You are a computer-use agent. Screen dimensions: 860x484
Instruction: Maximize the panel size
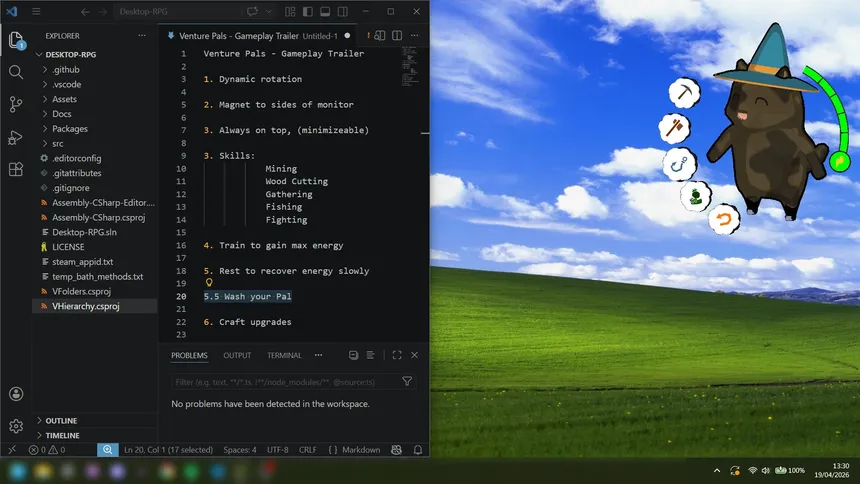(397, 355)
